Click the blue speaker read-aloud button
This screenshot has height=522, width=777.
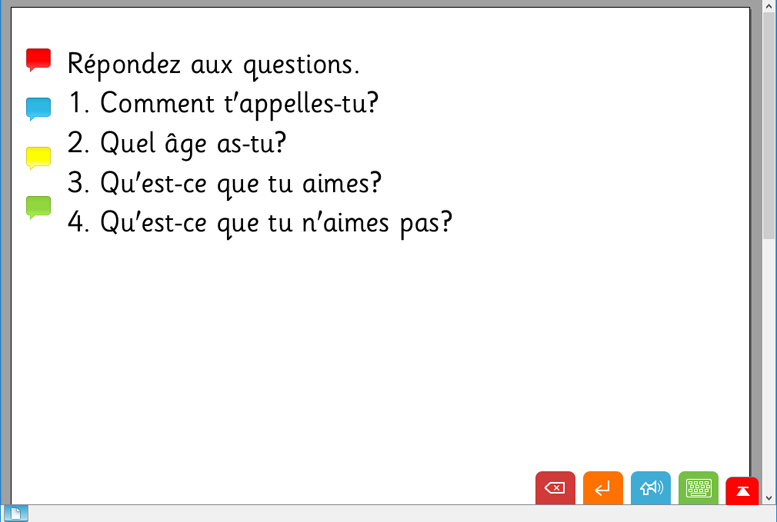coord(651,488)
